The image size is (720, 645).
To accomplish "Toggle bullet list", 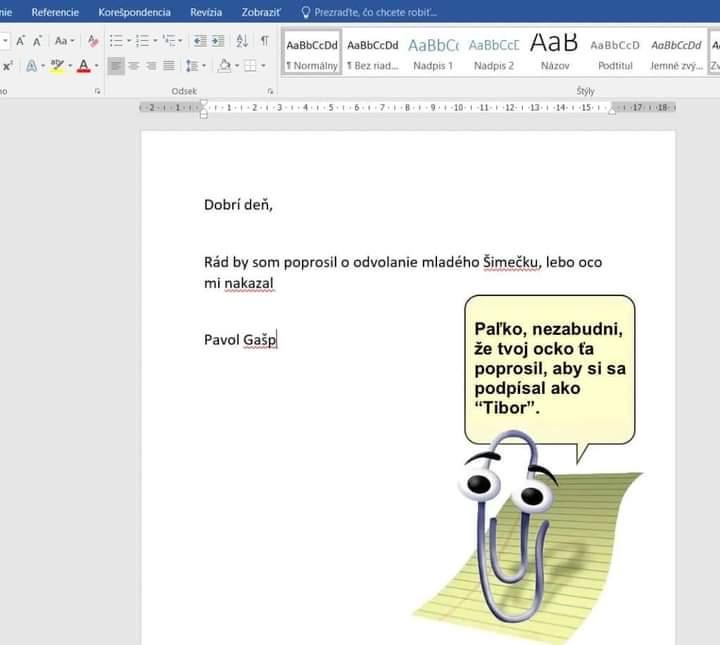I will tap(116, 41).
